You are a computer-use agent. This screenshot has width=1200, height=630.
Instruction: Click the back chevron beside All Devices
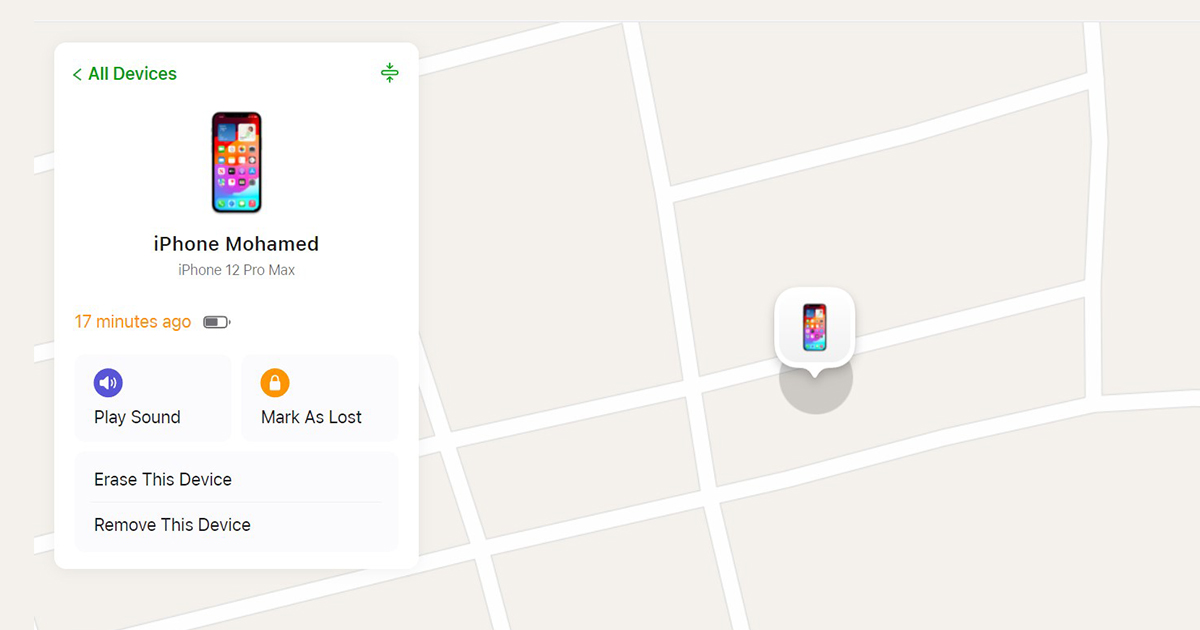(x=77, y=74)
